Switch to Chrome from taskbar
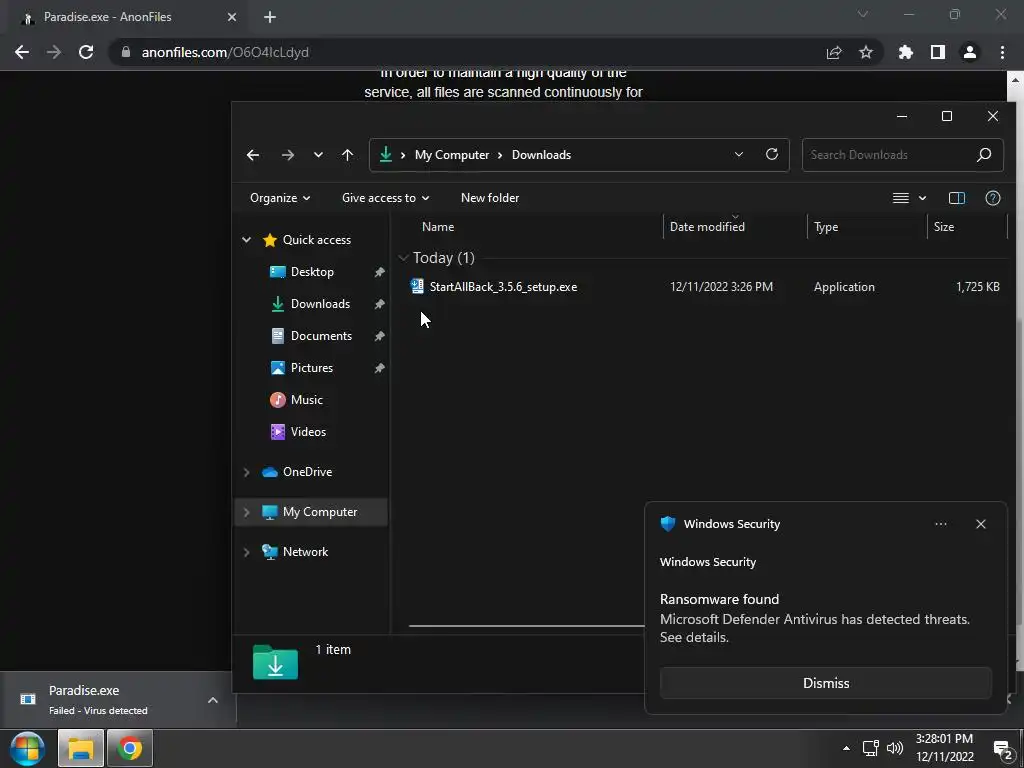 130,748
